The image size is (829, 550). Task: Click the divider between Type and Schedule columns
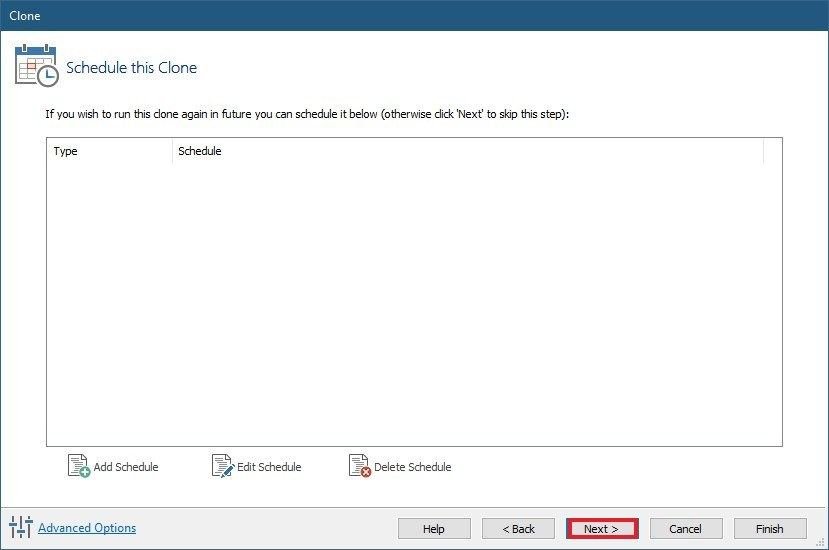pyautogui.click(x=172, y=151)
